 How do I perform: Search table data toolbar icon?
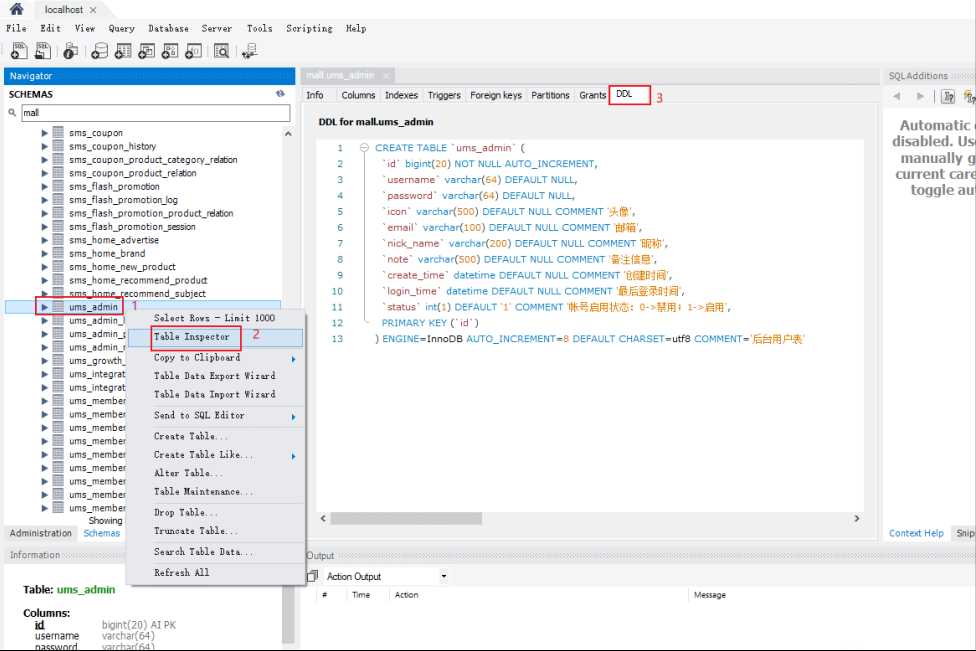222,51
